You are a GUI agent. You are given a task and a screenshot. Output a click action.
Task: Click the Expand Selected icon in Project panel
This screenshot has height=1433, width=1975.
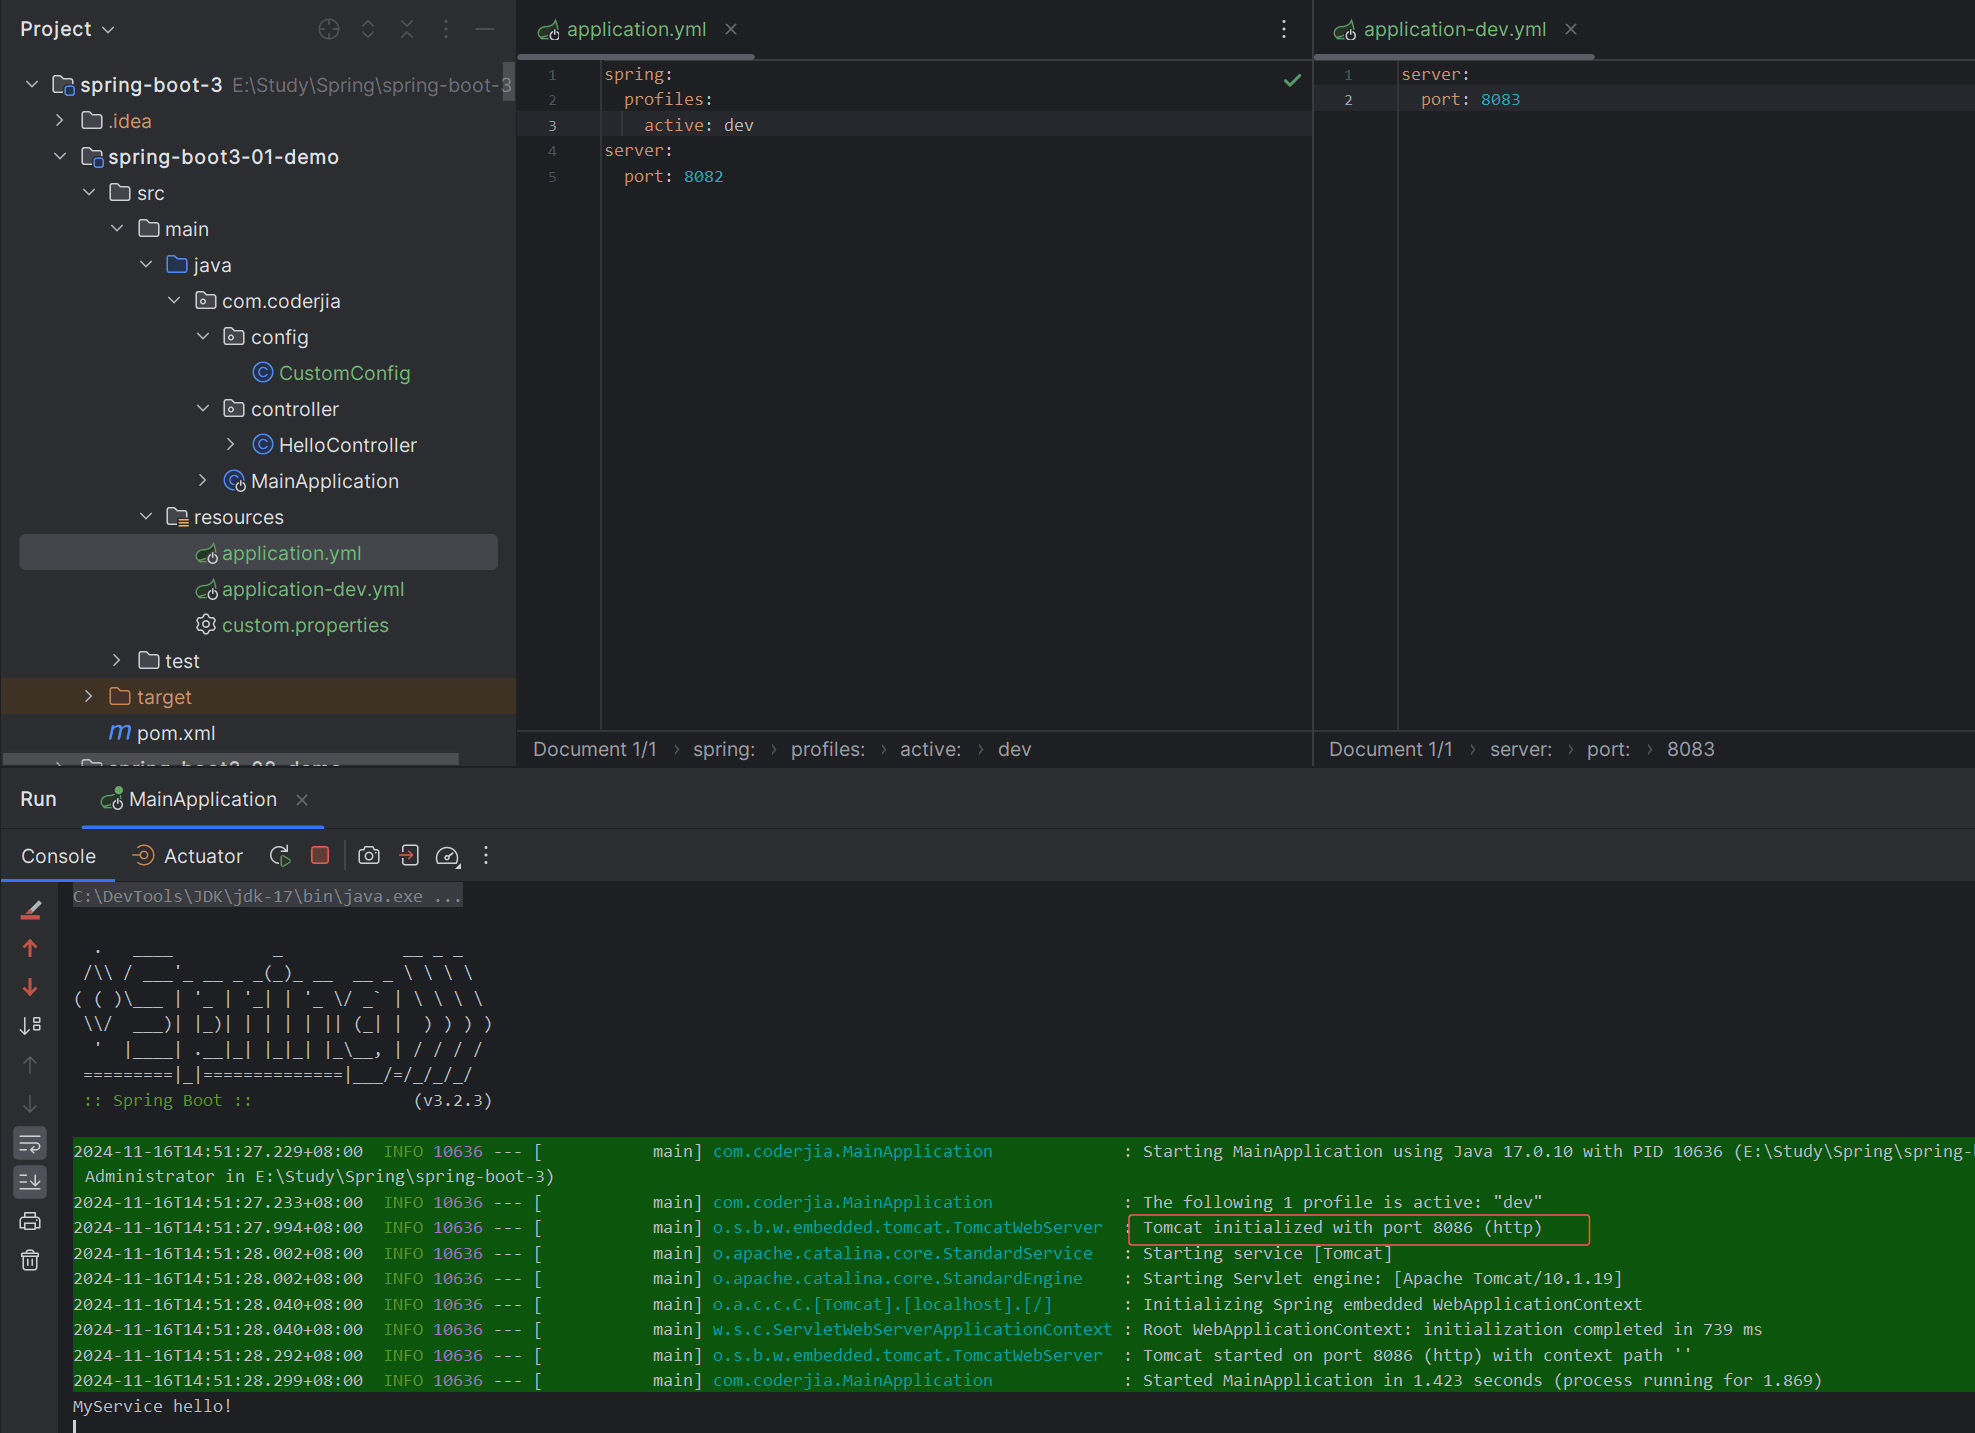(x=368, y=29)
